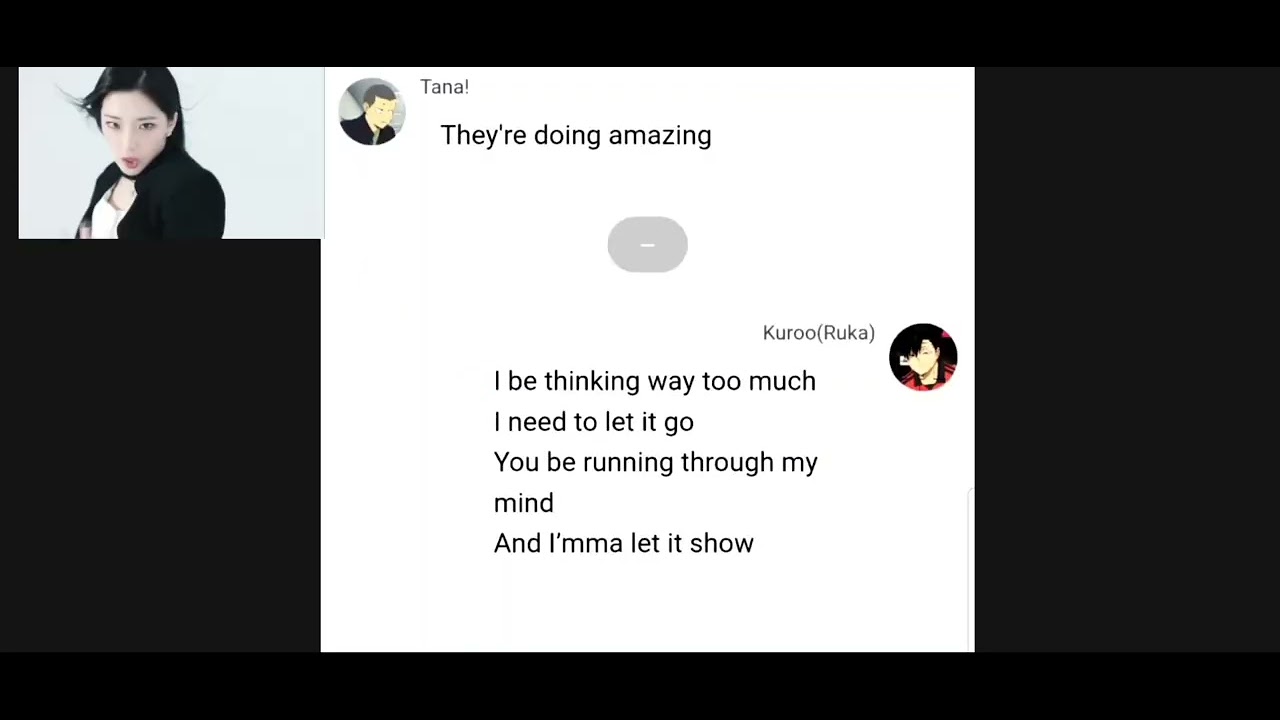Select the "They're doing amazing" message
This screenshot has height=720, width=1280.
point(575,135)
